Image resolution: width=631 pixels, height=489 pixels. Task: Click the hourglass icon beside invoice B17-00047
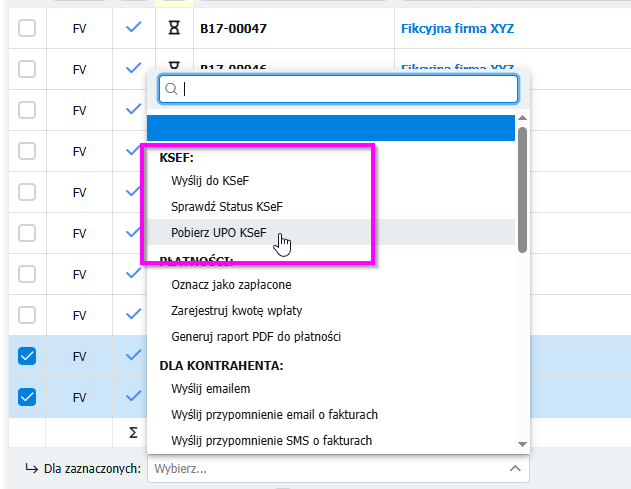point(174,29)
